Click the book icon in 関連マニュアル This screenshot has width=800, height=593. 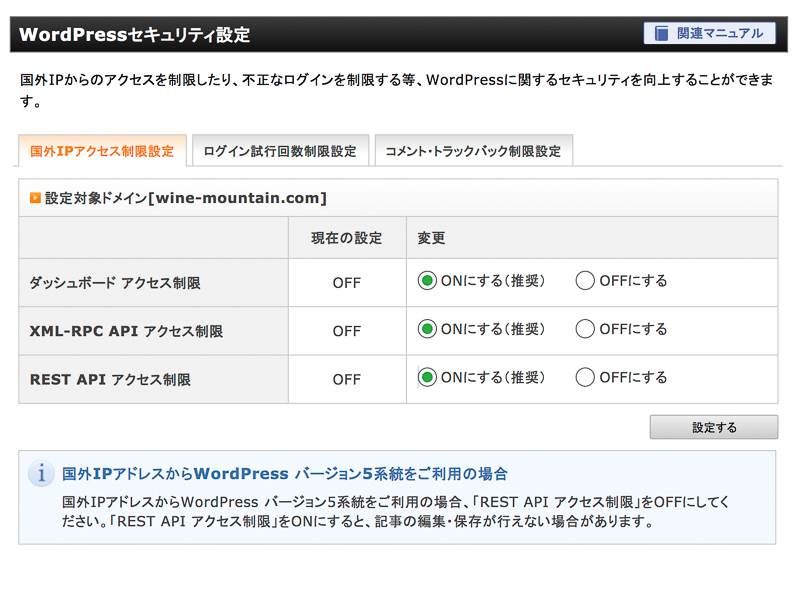coord(661,34)
